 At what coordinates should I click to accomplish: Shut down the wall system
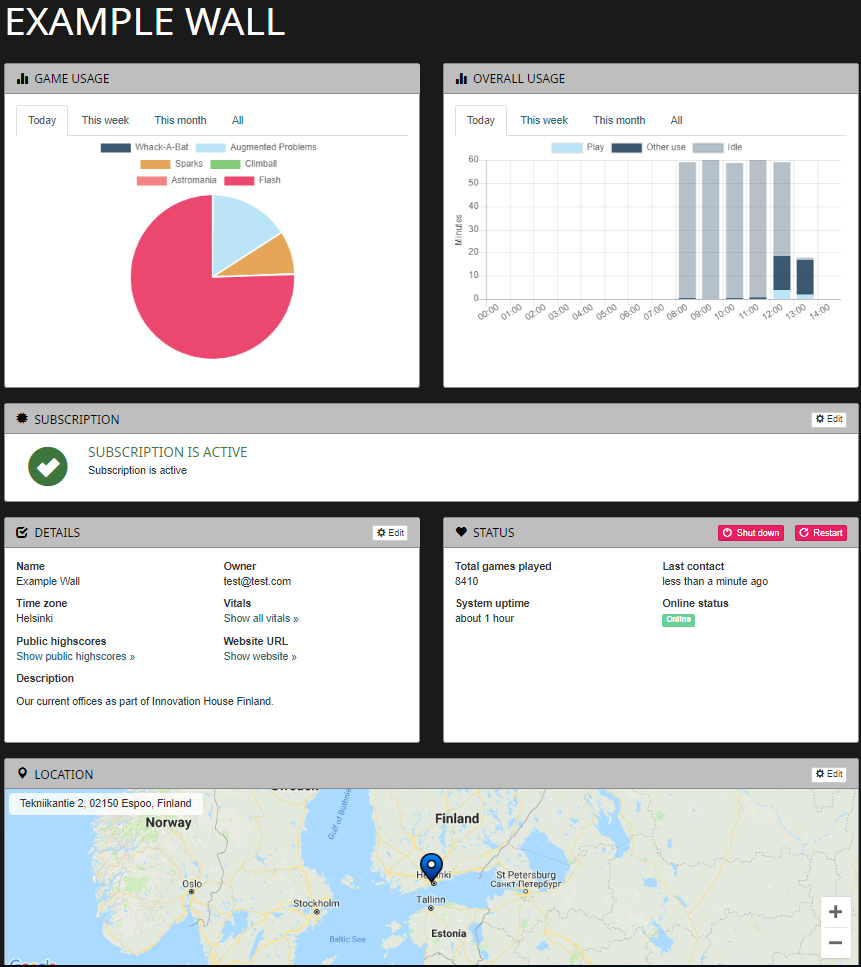coord(751,532)
